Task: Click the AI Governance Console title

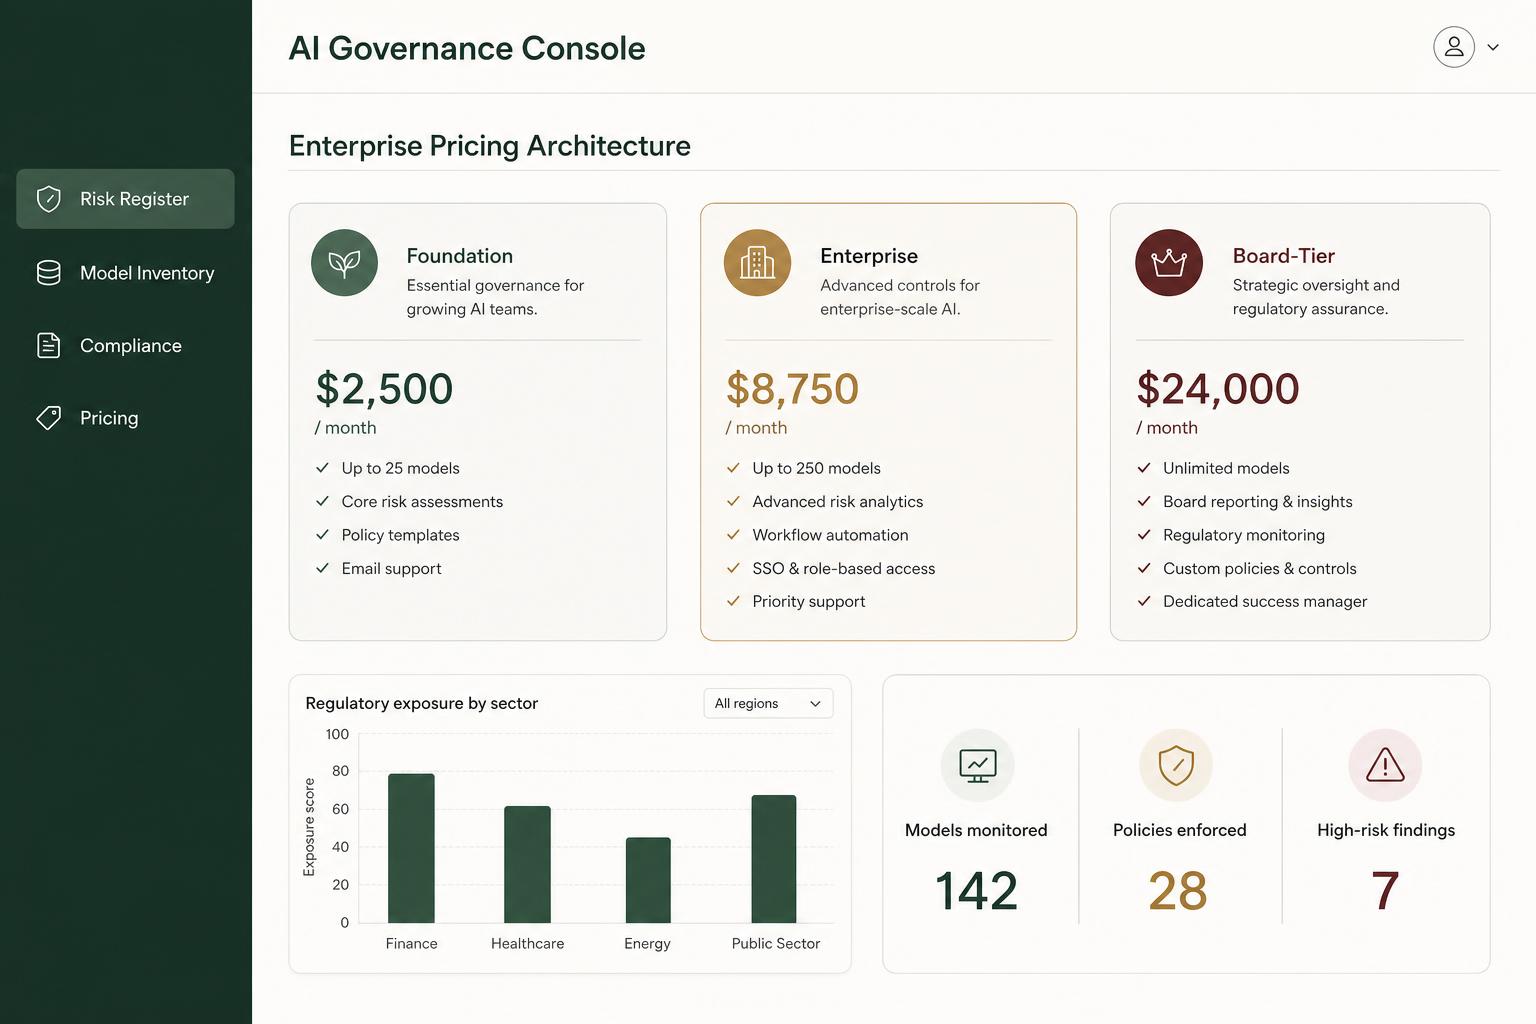Action: (x=467, y=48)
